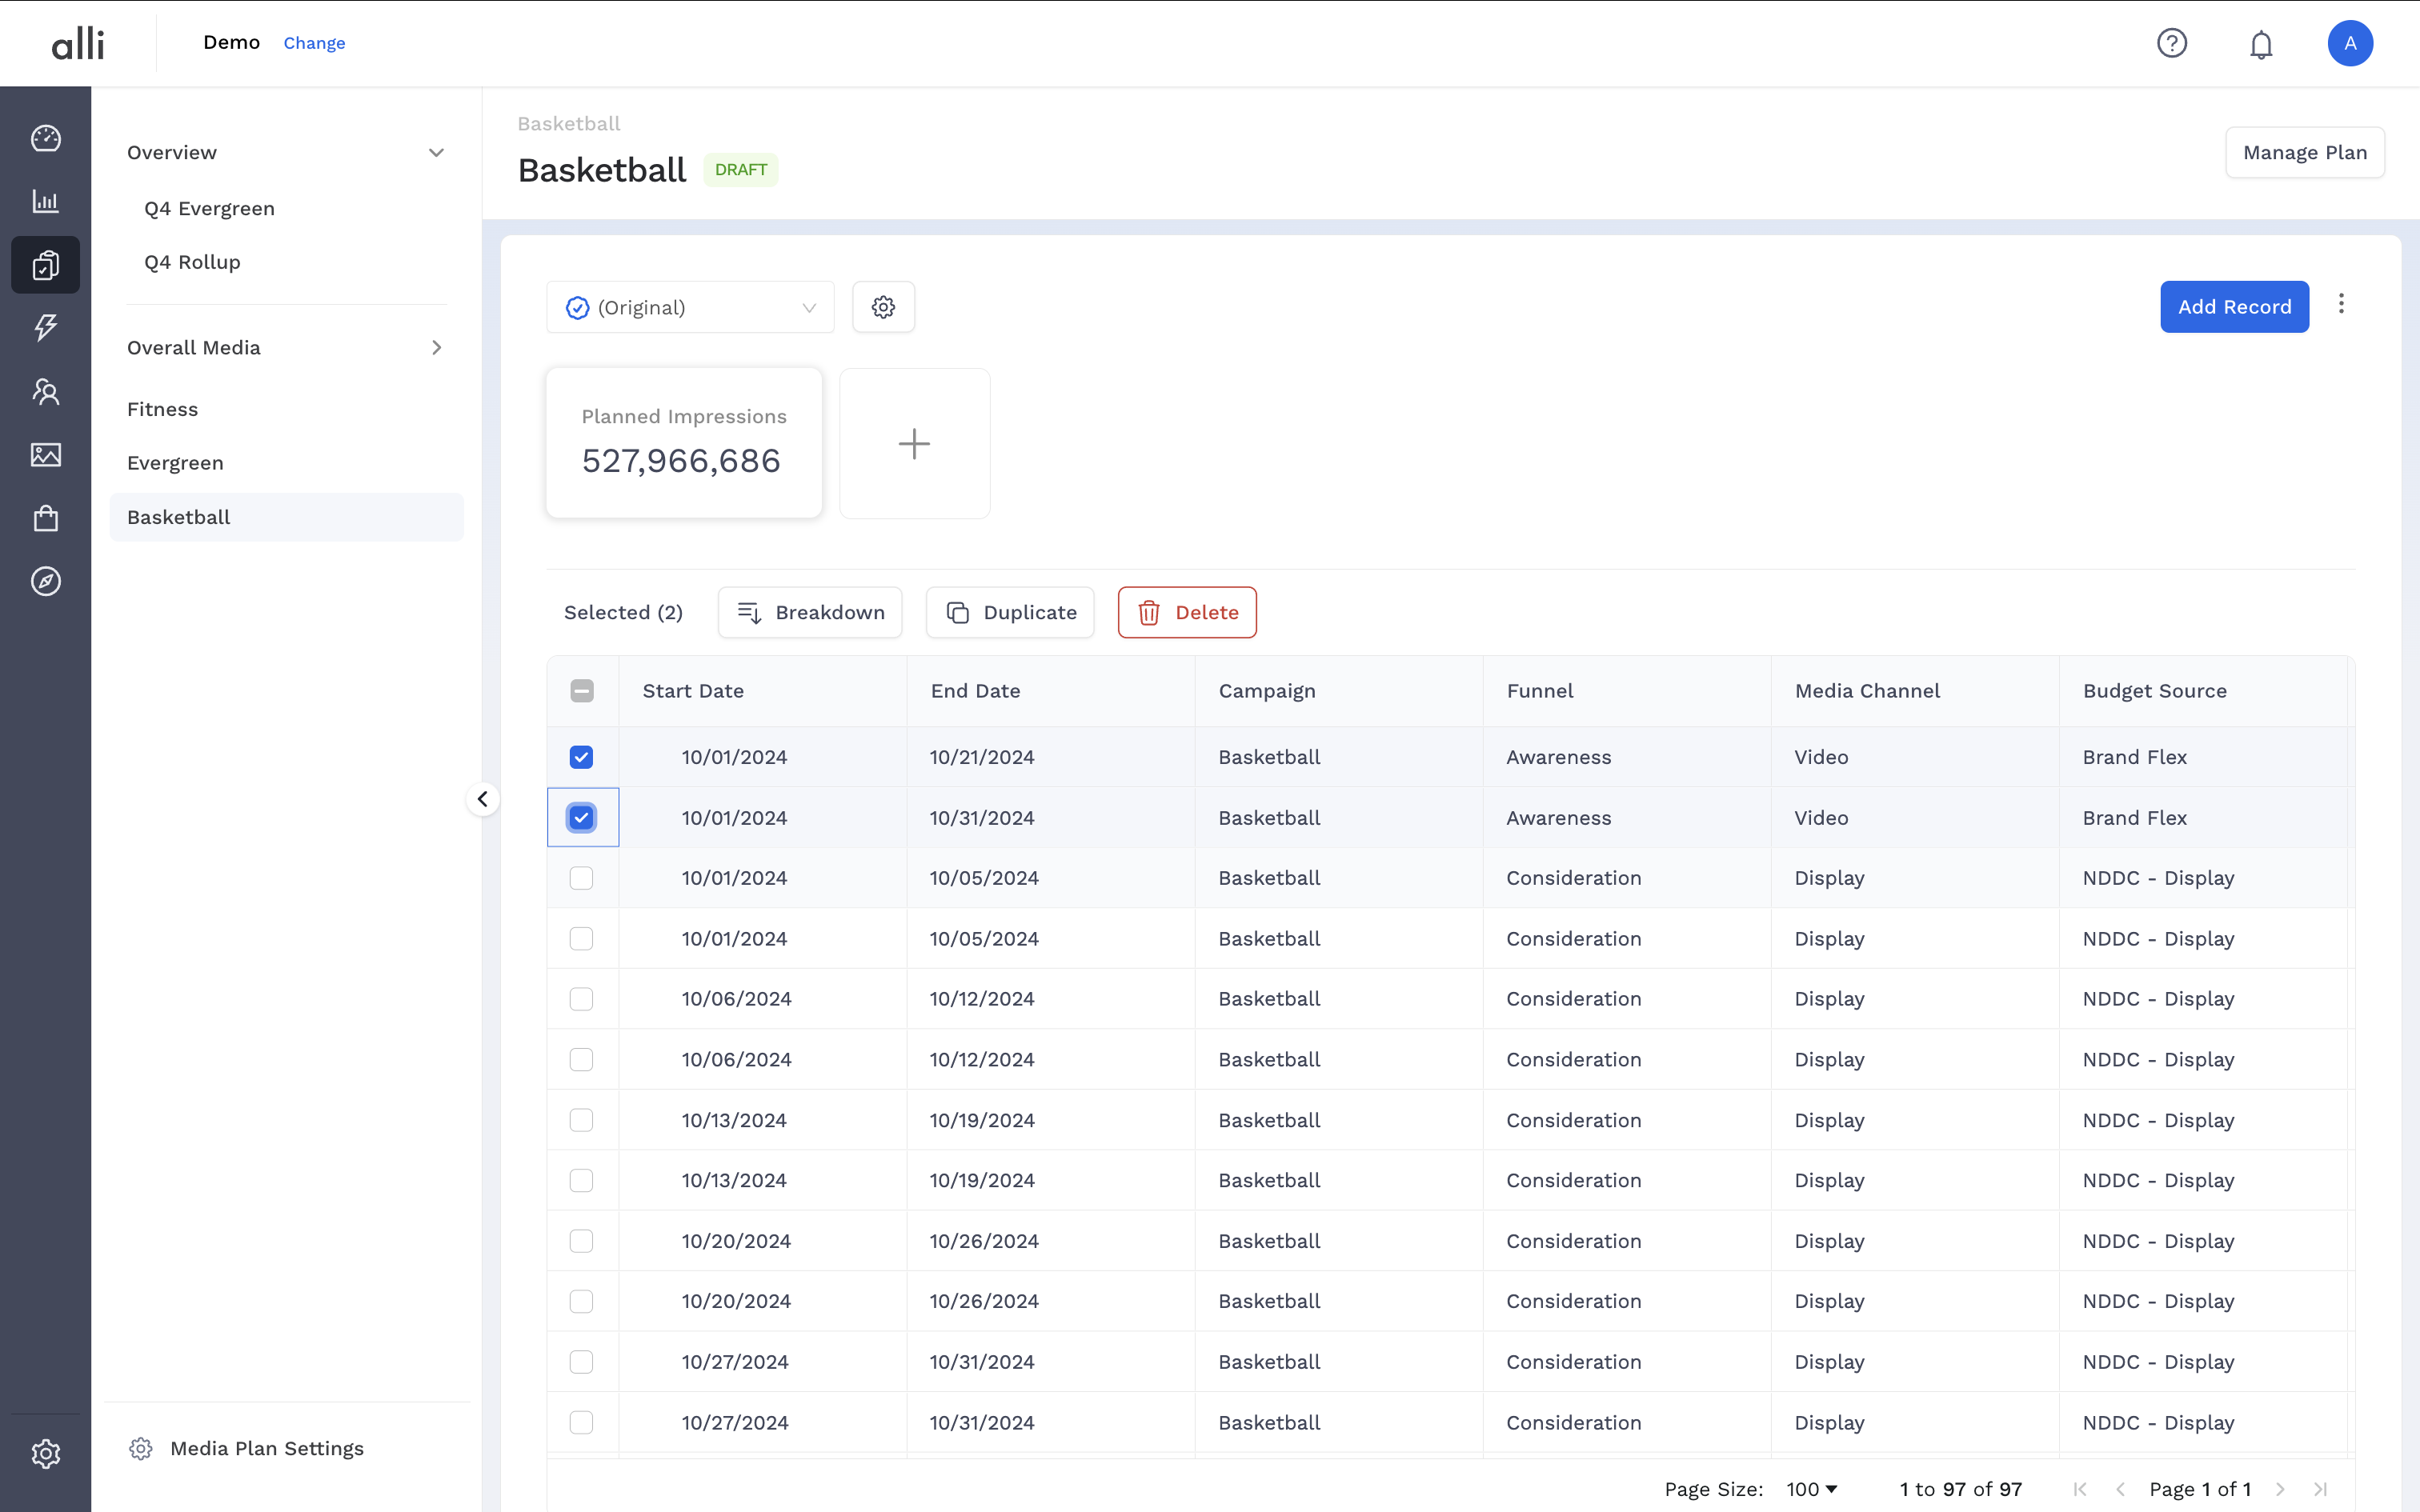Select Evergreen in the plan navigation
The image size is (2420, 1512).
175,463
